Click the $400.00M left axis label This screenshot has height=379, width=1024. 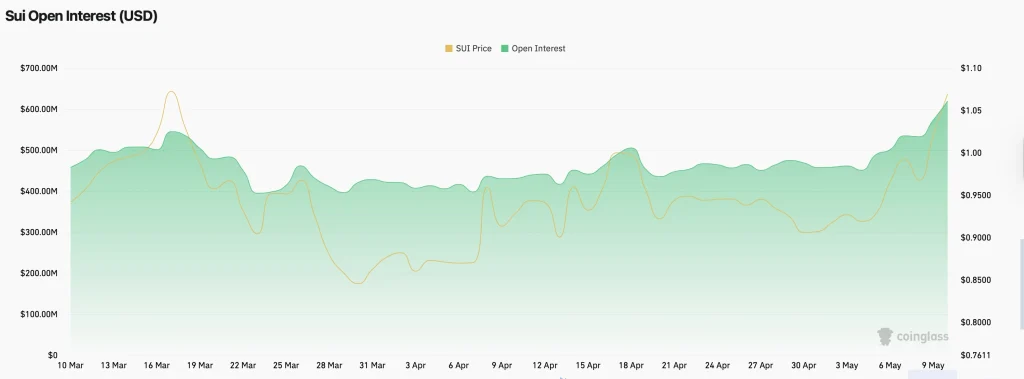pyautogui.click(x=39, y=191)
